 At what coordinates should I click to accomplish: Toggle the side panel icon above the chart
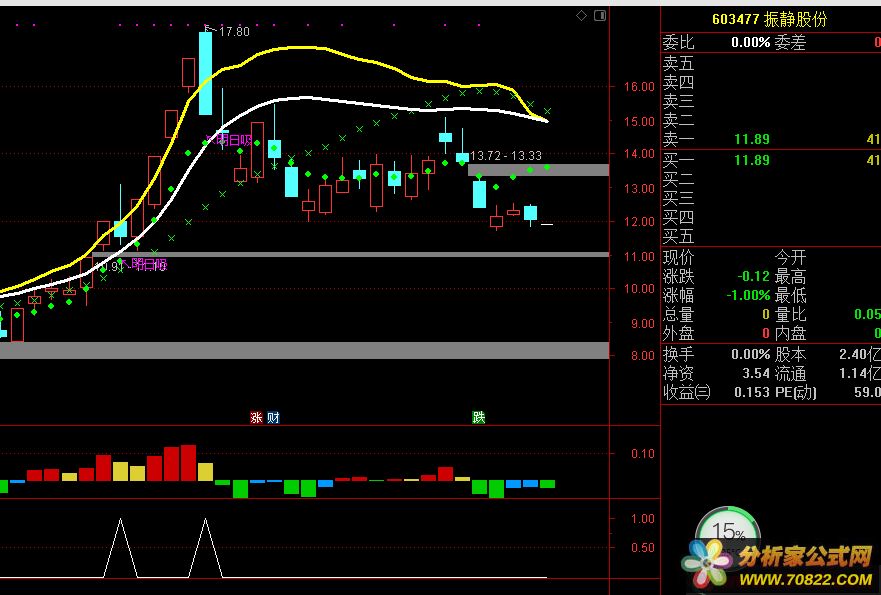click(600, 16)
